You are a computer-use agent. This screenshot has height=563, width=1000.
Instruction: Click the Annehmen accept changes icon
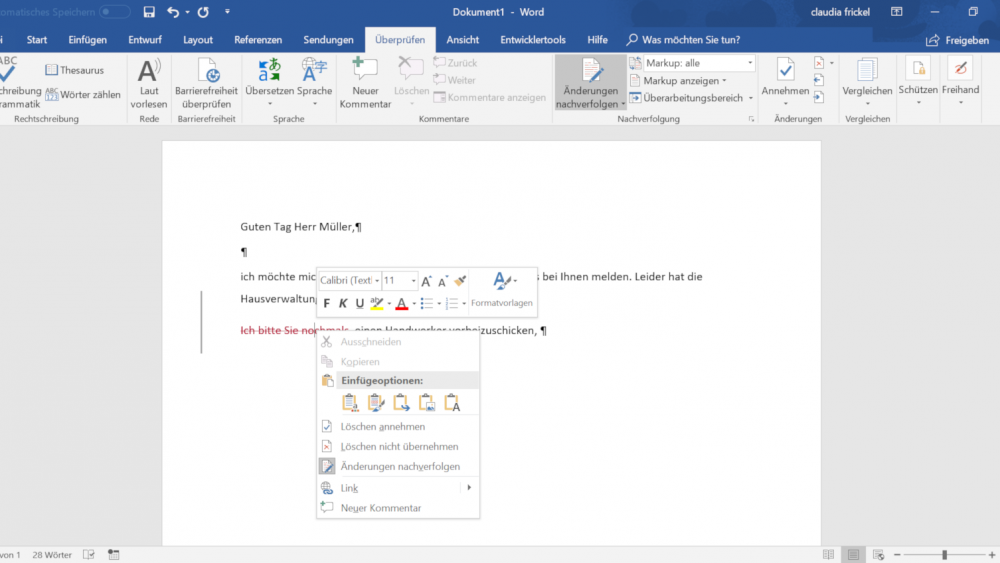point(786,70)
